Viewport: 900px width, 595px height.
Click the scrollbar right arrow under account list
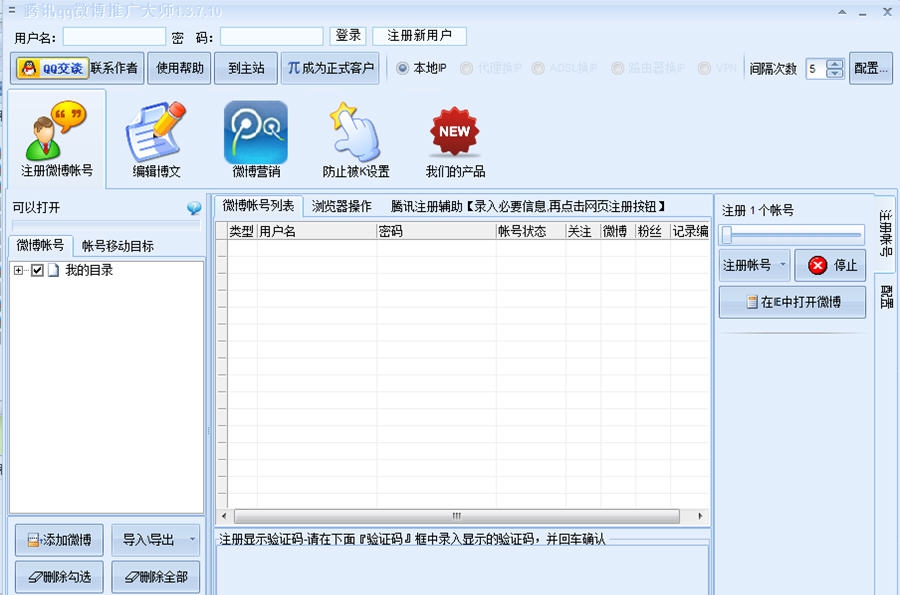coord(700,516)
